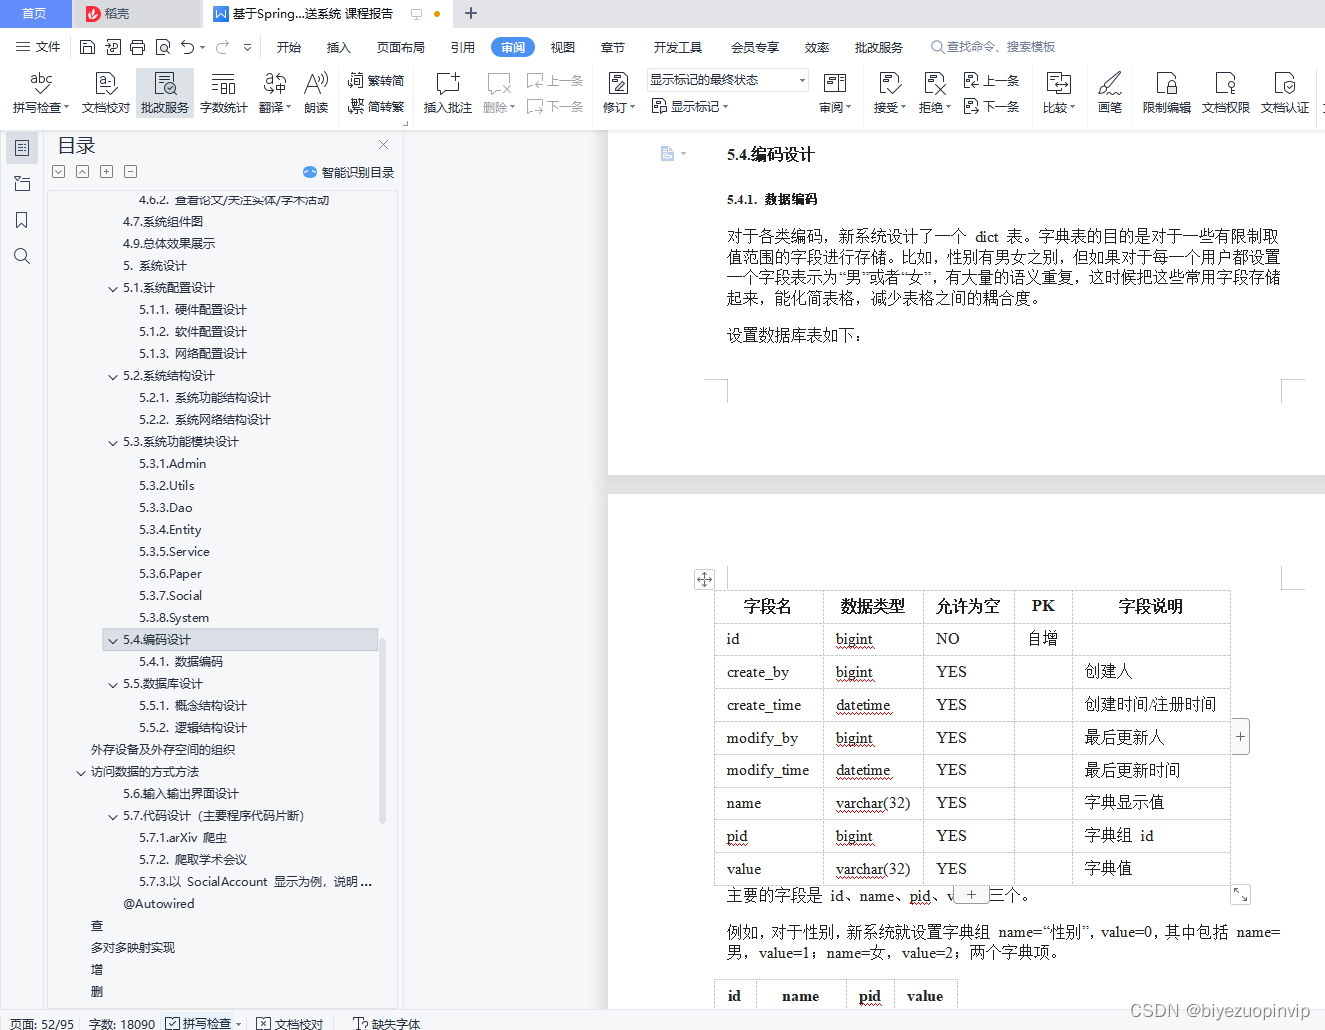Click the 文档认证 document certification icon
This screenshot has height=1030, width=1325.
pyautogui.click(x=1285, y=93)
